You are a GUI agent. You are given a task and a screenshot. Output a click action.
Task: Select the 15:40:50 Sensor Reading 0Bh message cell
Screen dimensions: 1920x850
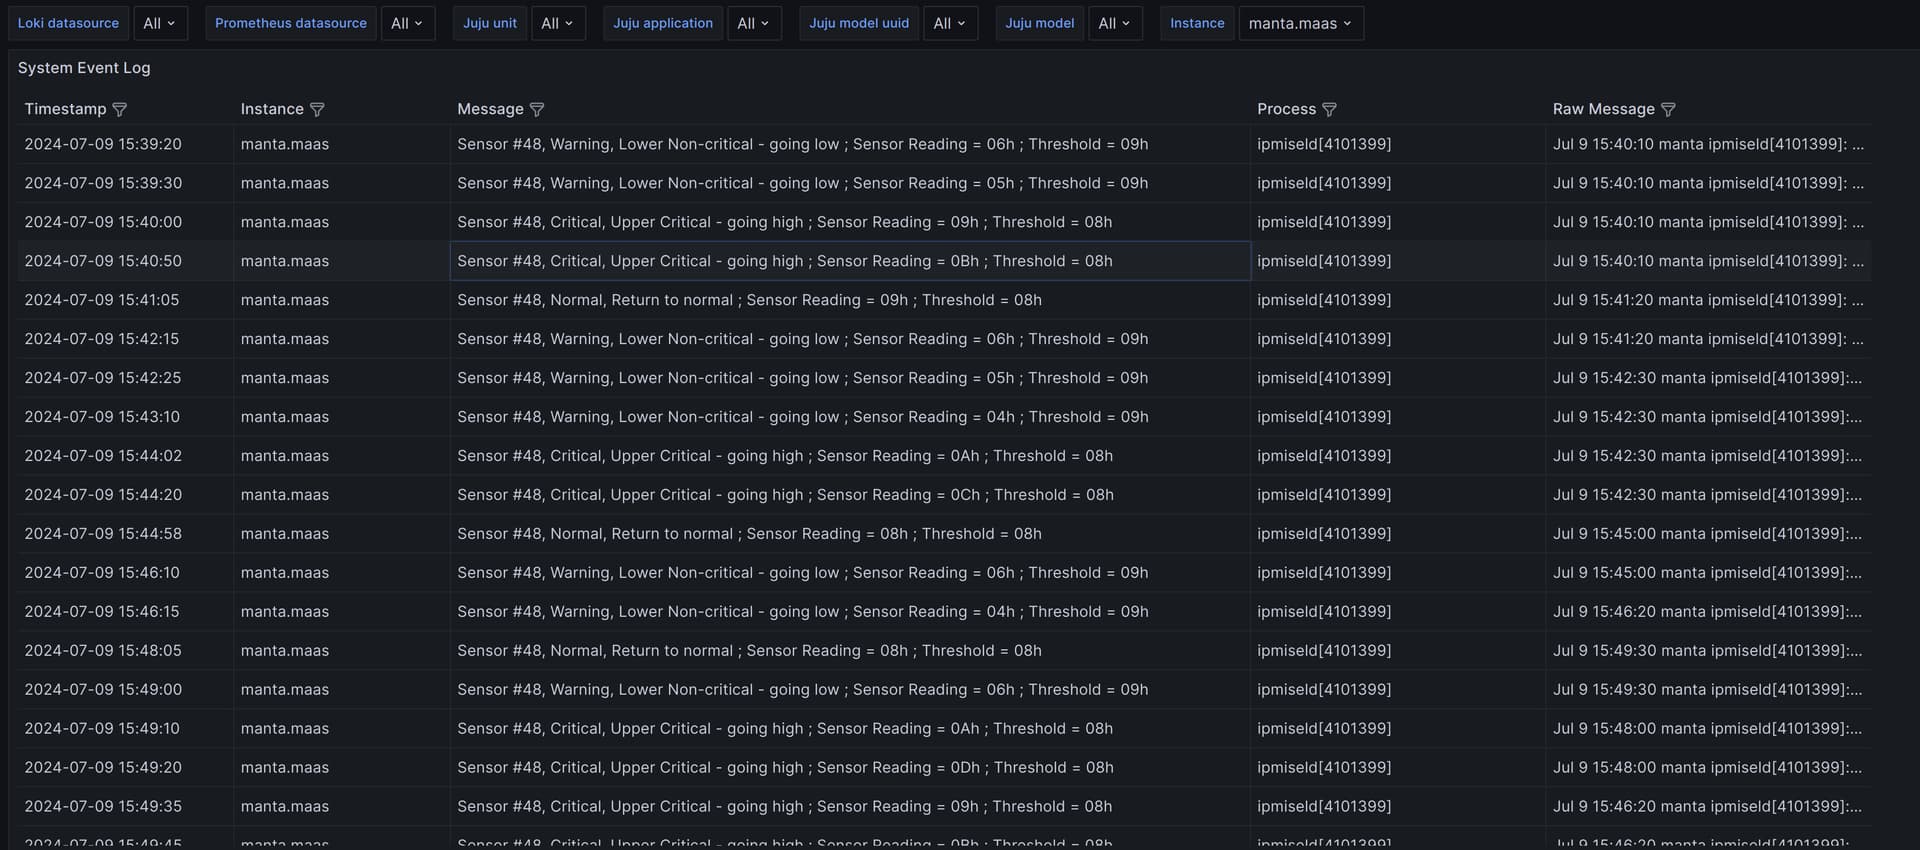pyautogui.click(x=784, y=261)
